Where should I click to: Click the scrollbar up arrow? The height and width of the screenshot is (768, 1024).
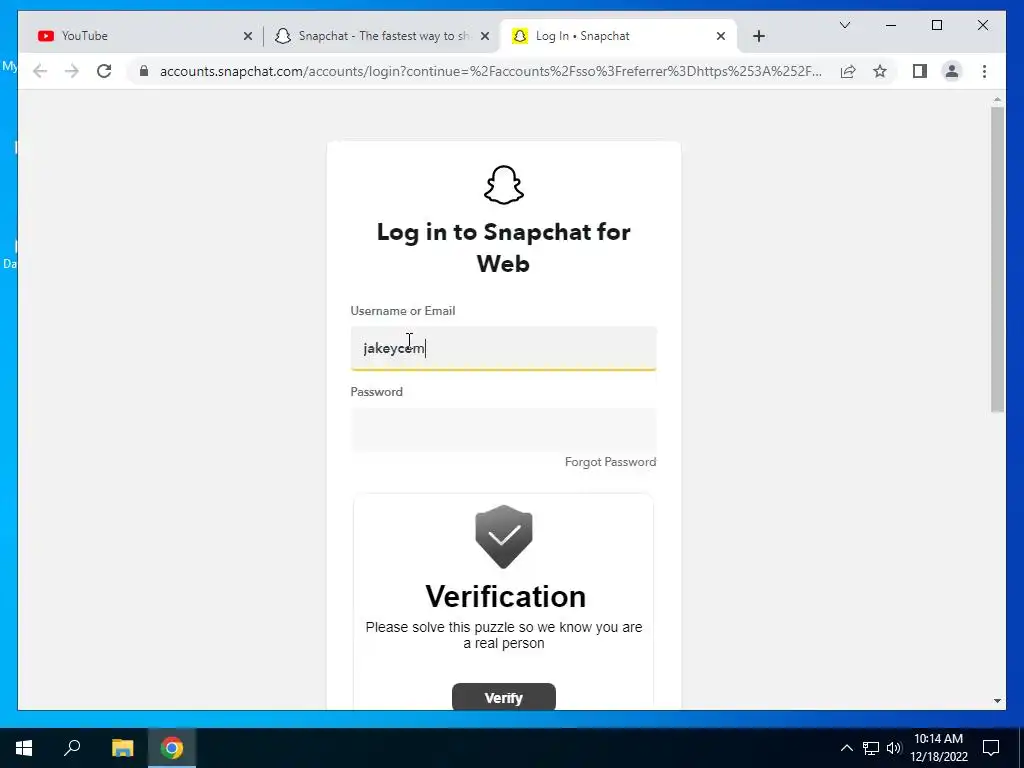[997, 100]
